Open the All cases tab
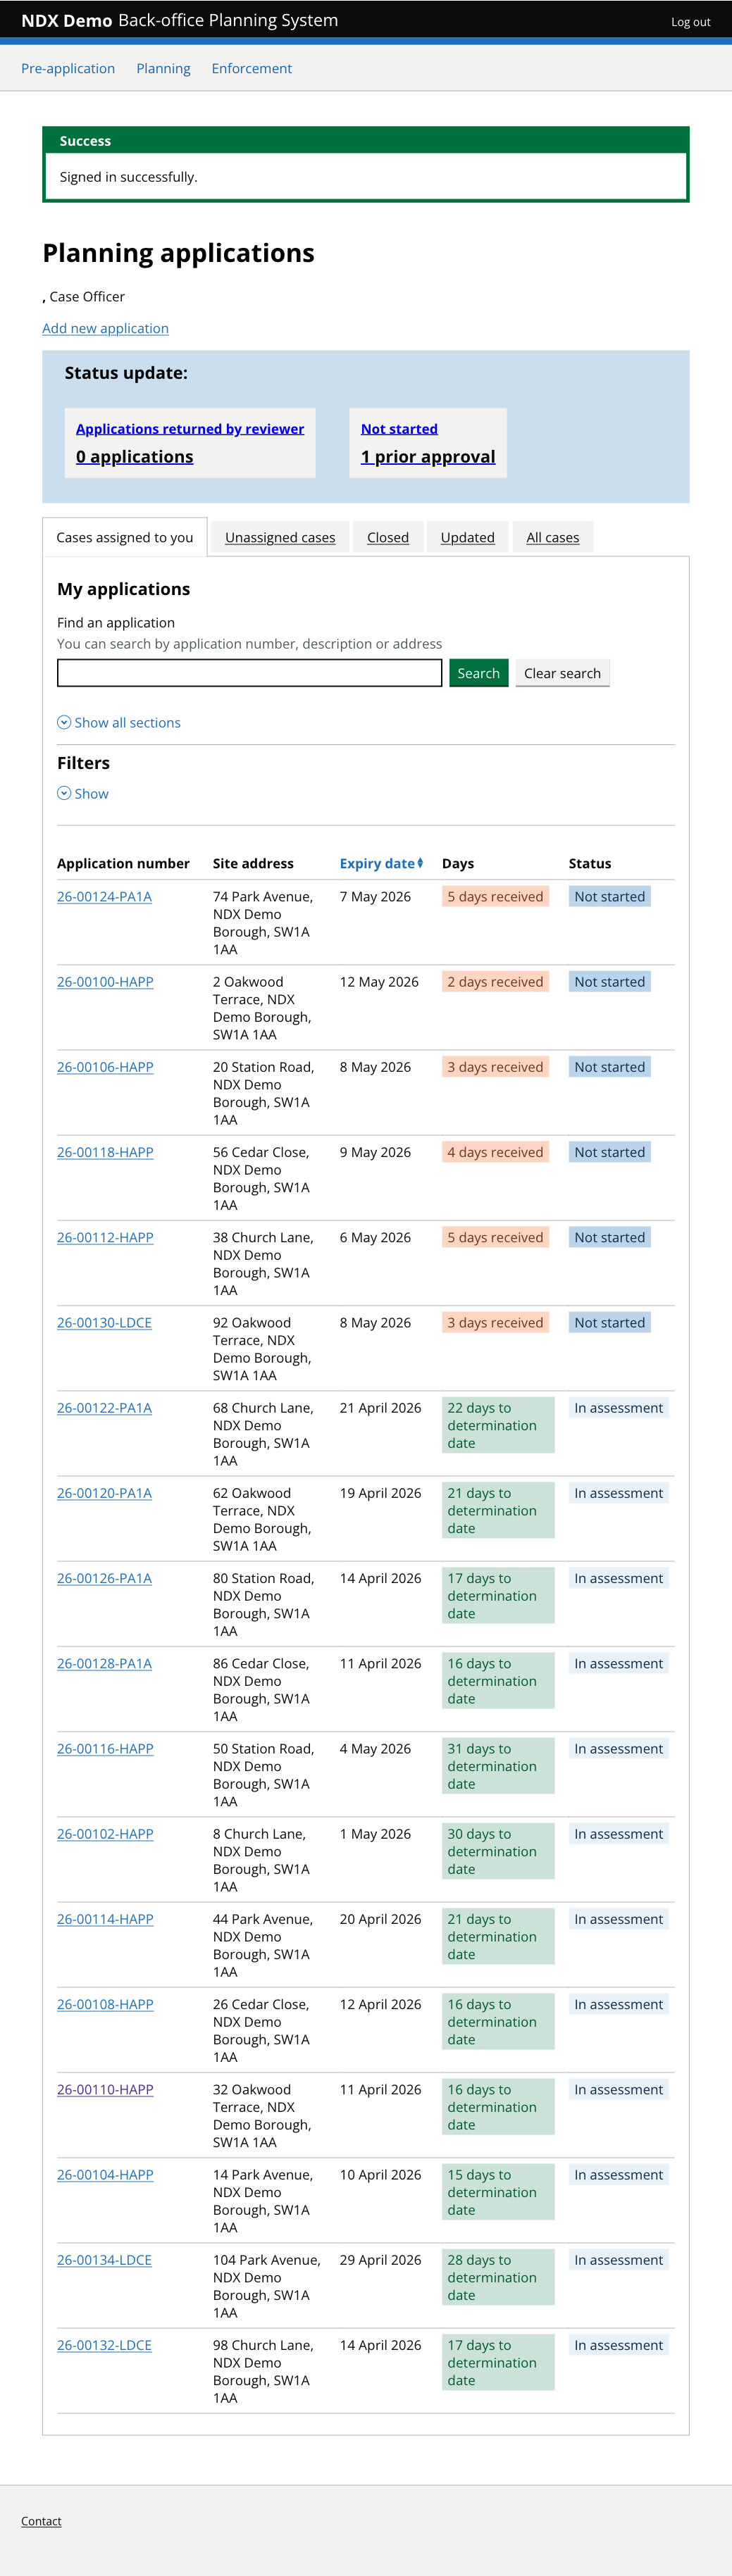Screen dimensions: 732x2576 tap(552, 537)
